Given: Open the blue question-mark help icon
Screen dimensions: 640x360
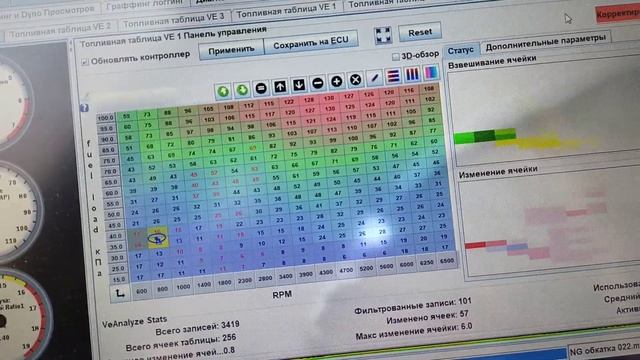Looking at the screenshot, I should tap(84, 108).
